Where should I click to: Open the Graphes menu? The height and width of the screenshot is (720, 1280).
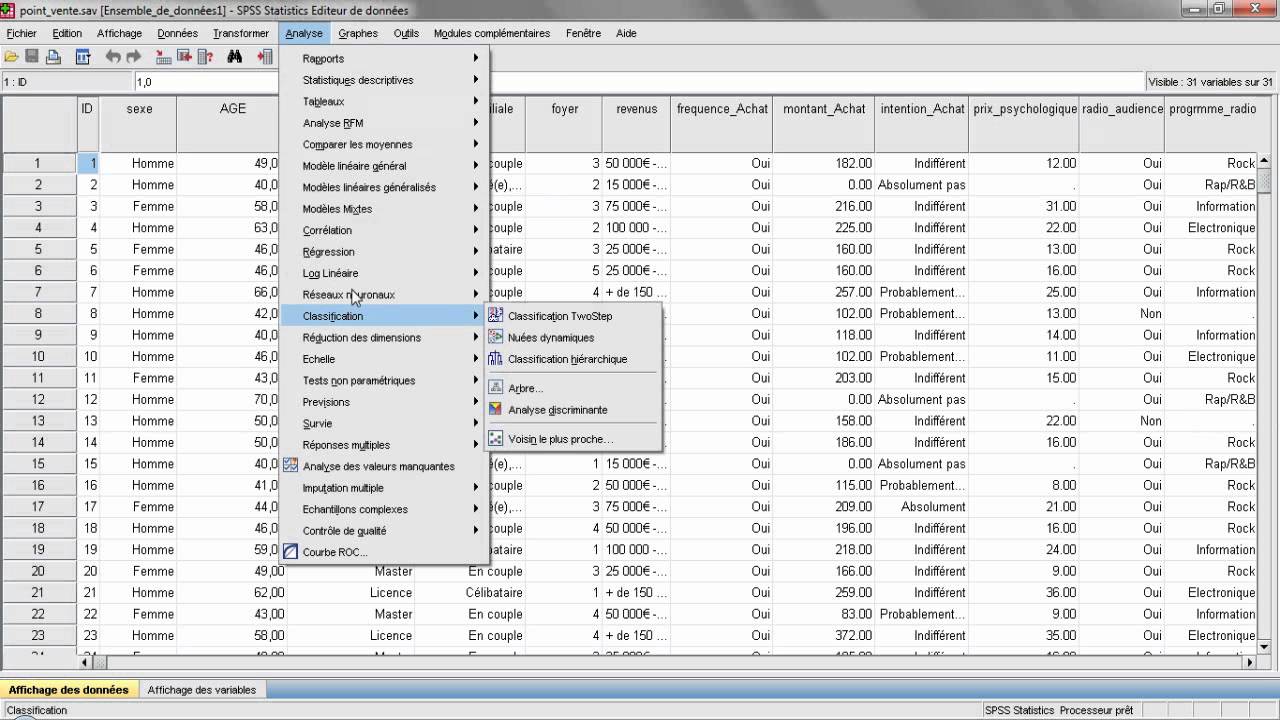[x=358, y=33]
